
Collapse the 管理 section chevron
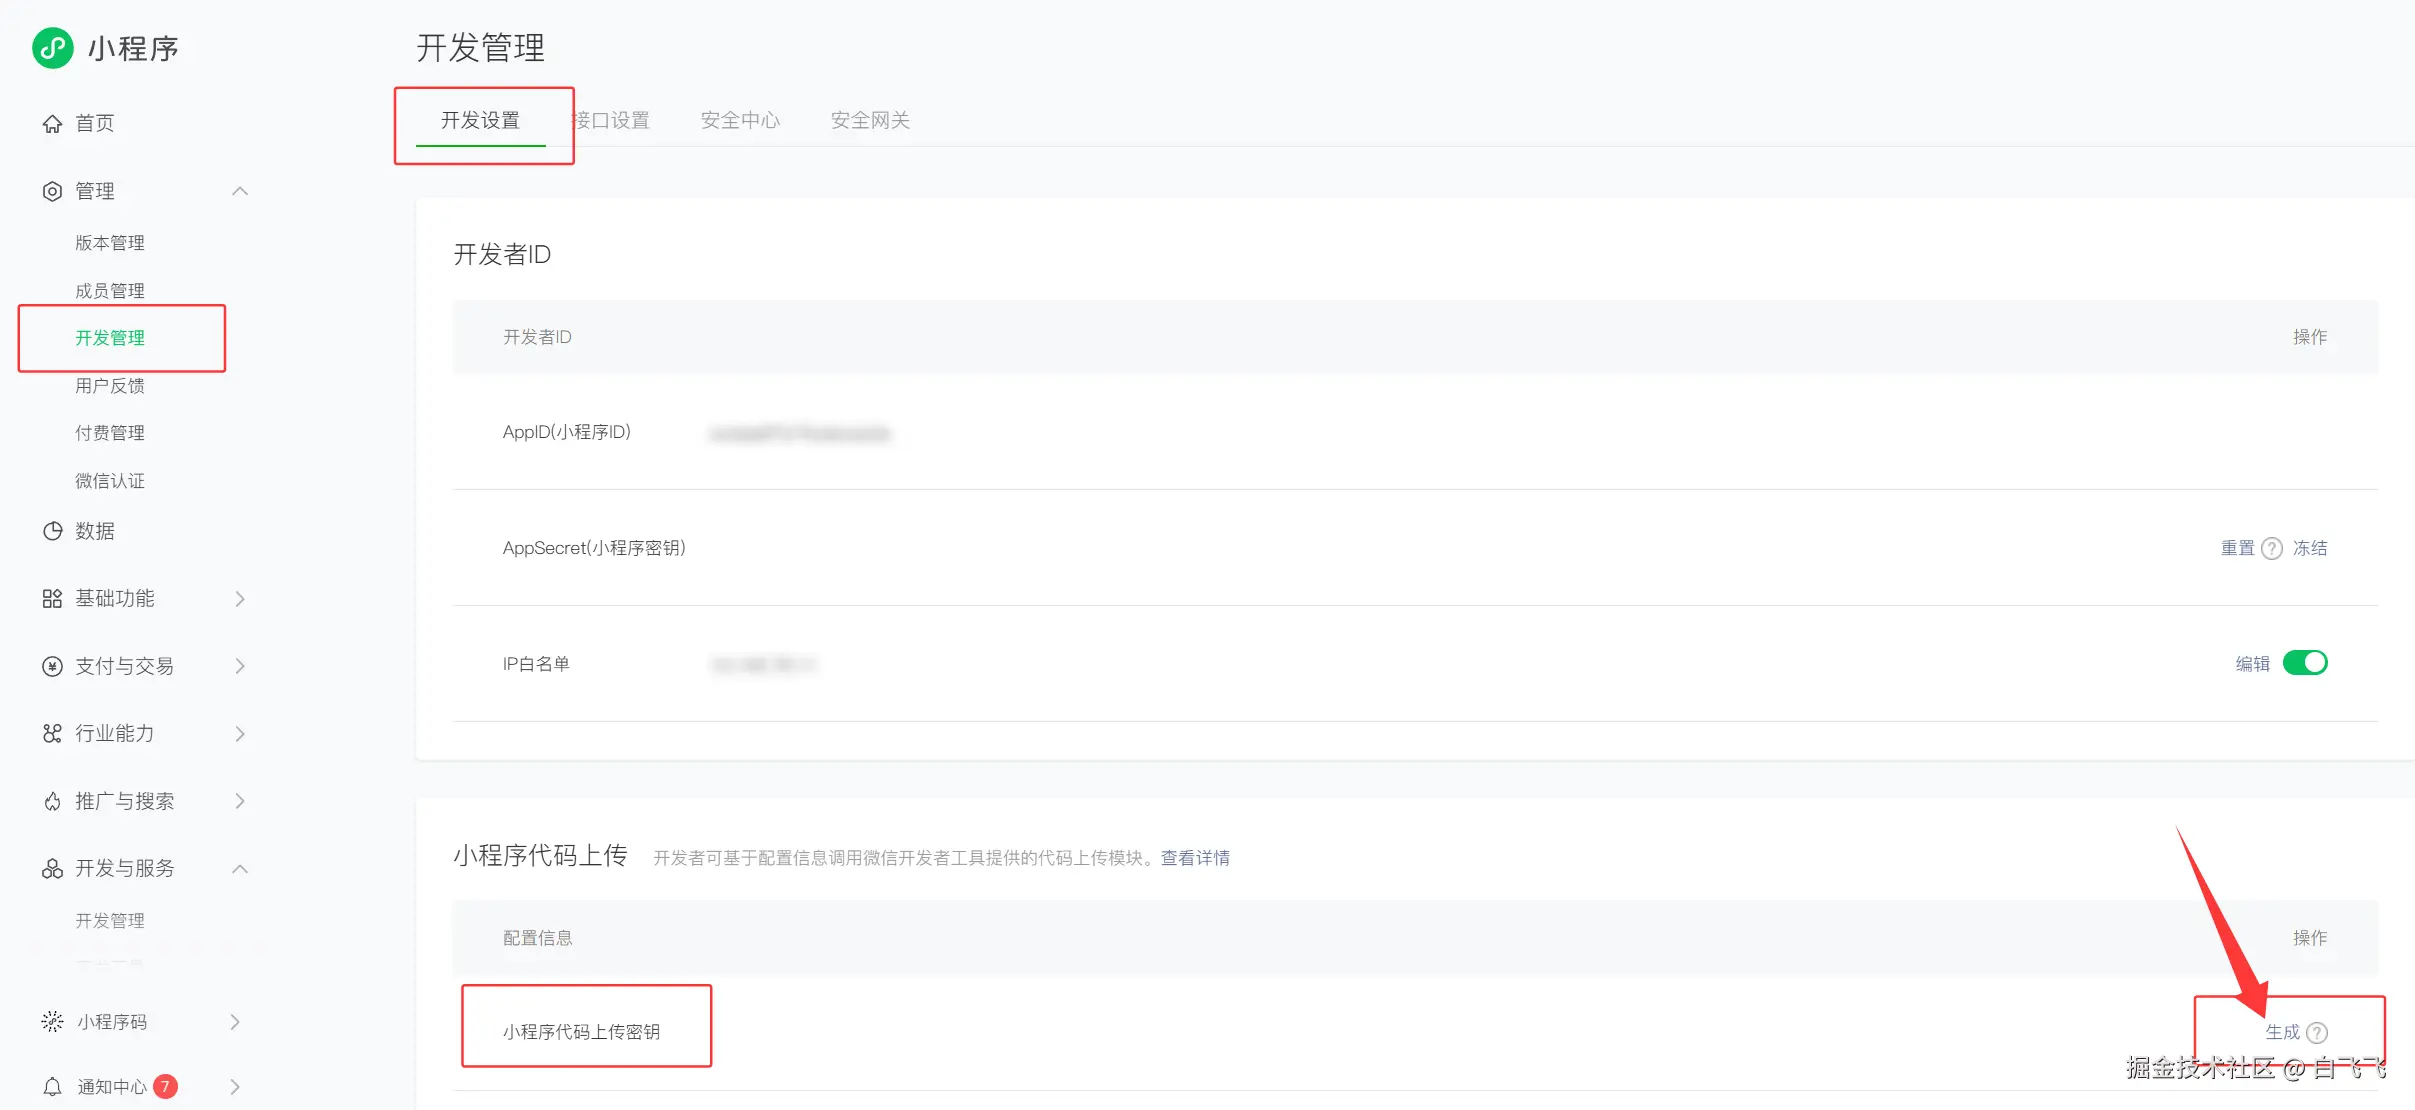point(240,191)
